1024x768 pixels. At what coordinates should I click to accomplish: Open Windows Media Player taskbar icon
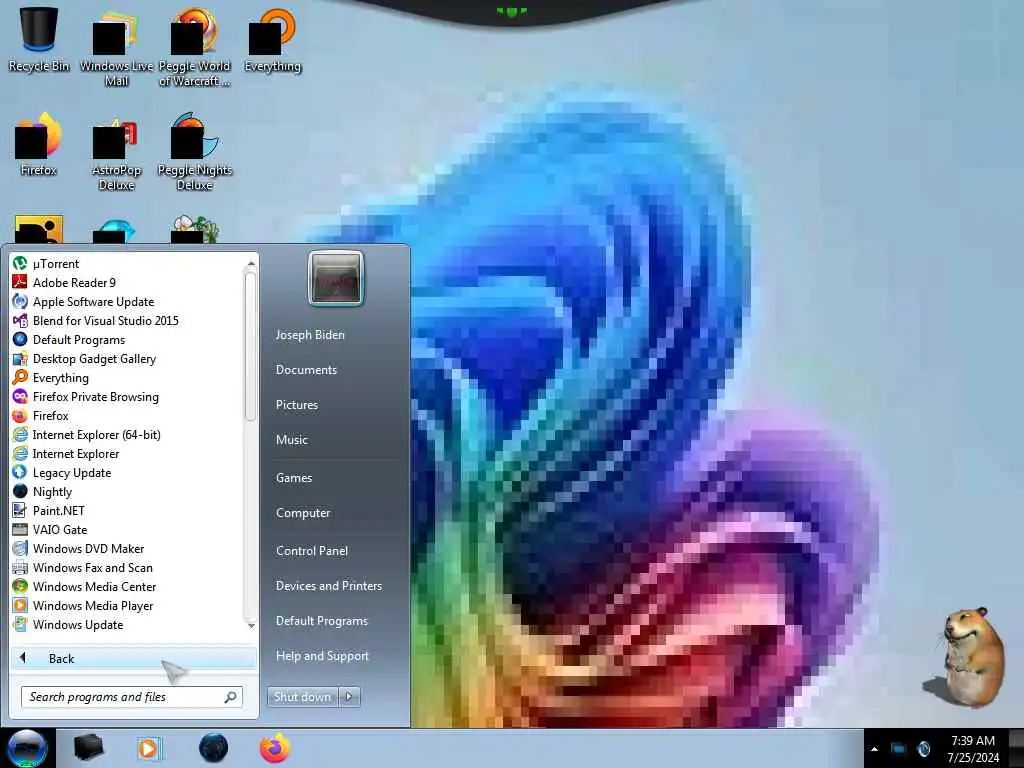(x=149, y=748)
